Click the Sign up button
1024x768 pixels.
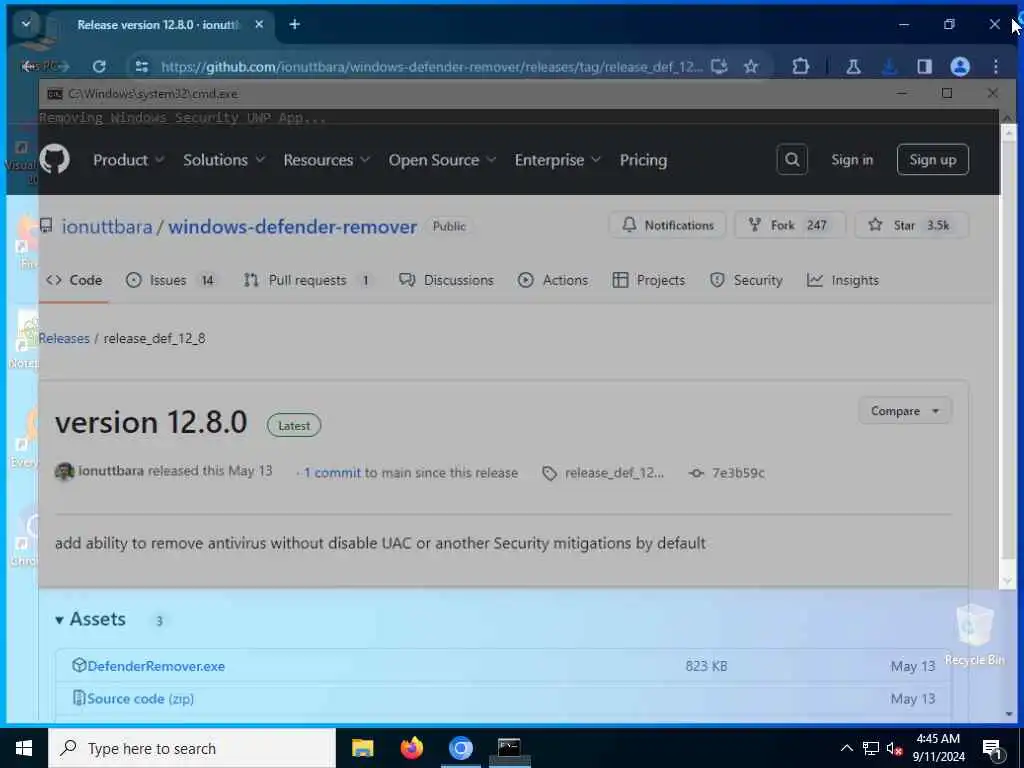click(x=933, y=159)
